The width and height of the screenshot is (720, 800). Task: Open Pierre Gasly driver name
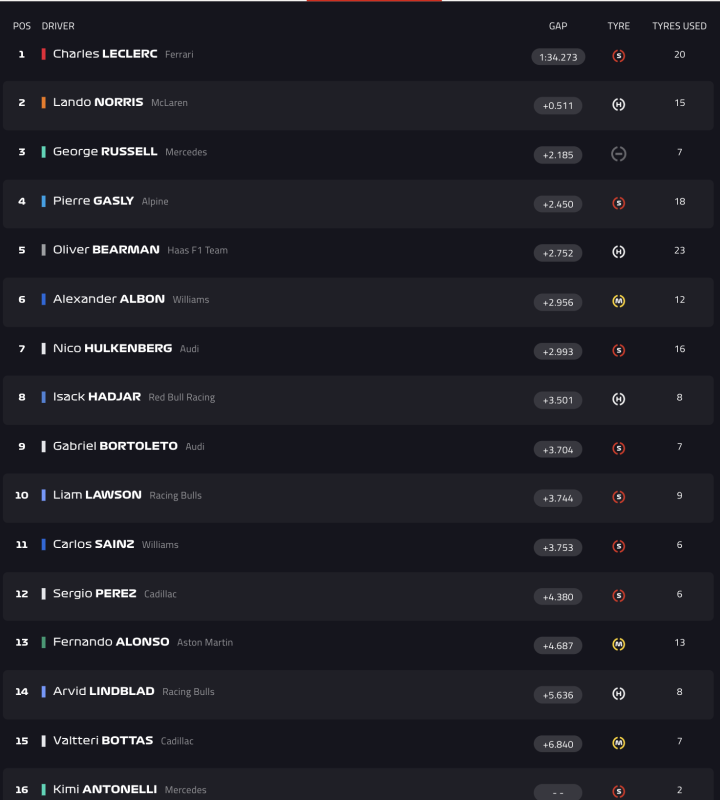click(93, 201)
